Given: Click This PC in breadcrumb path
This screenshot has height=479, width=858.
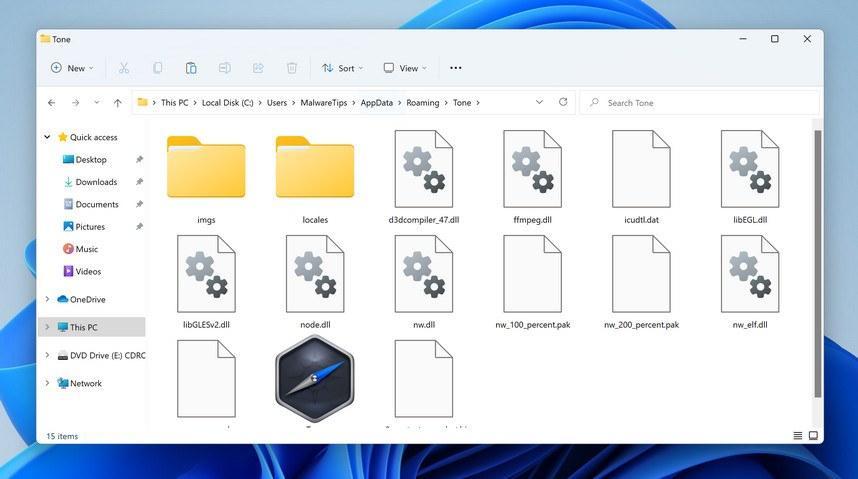Looking at the screenshot, I should [175, 102].
